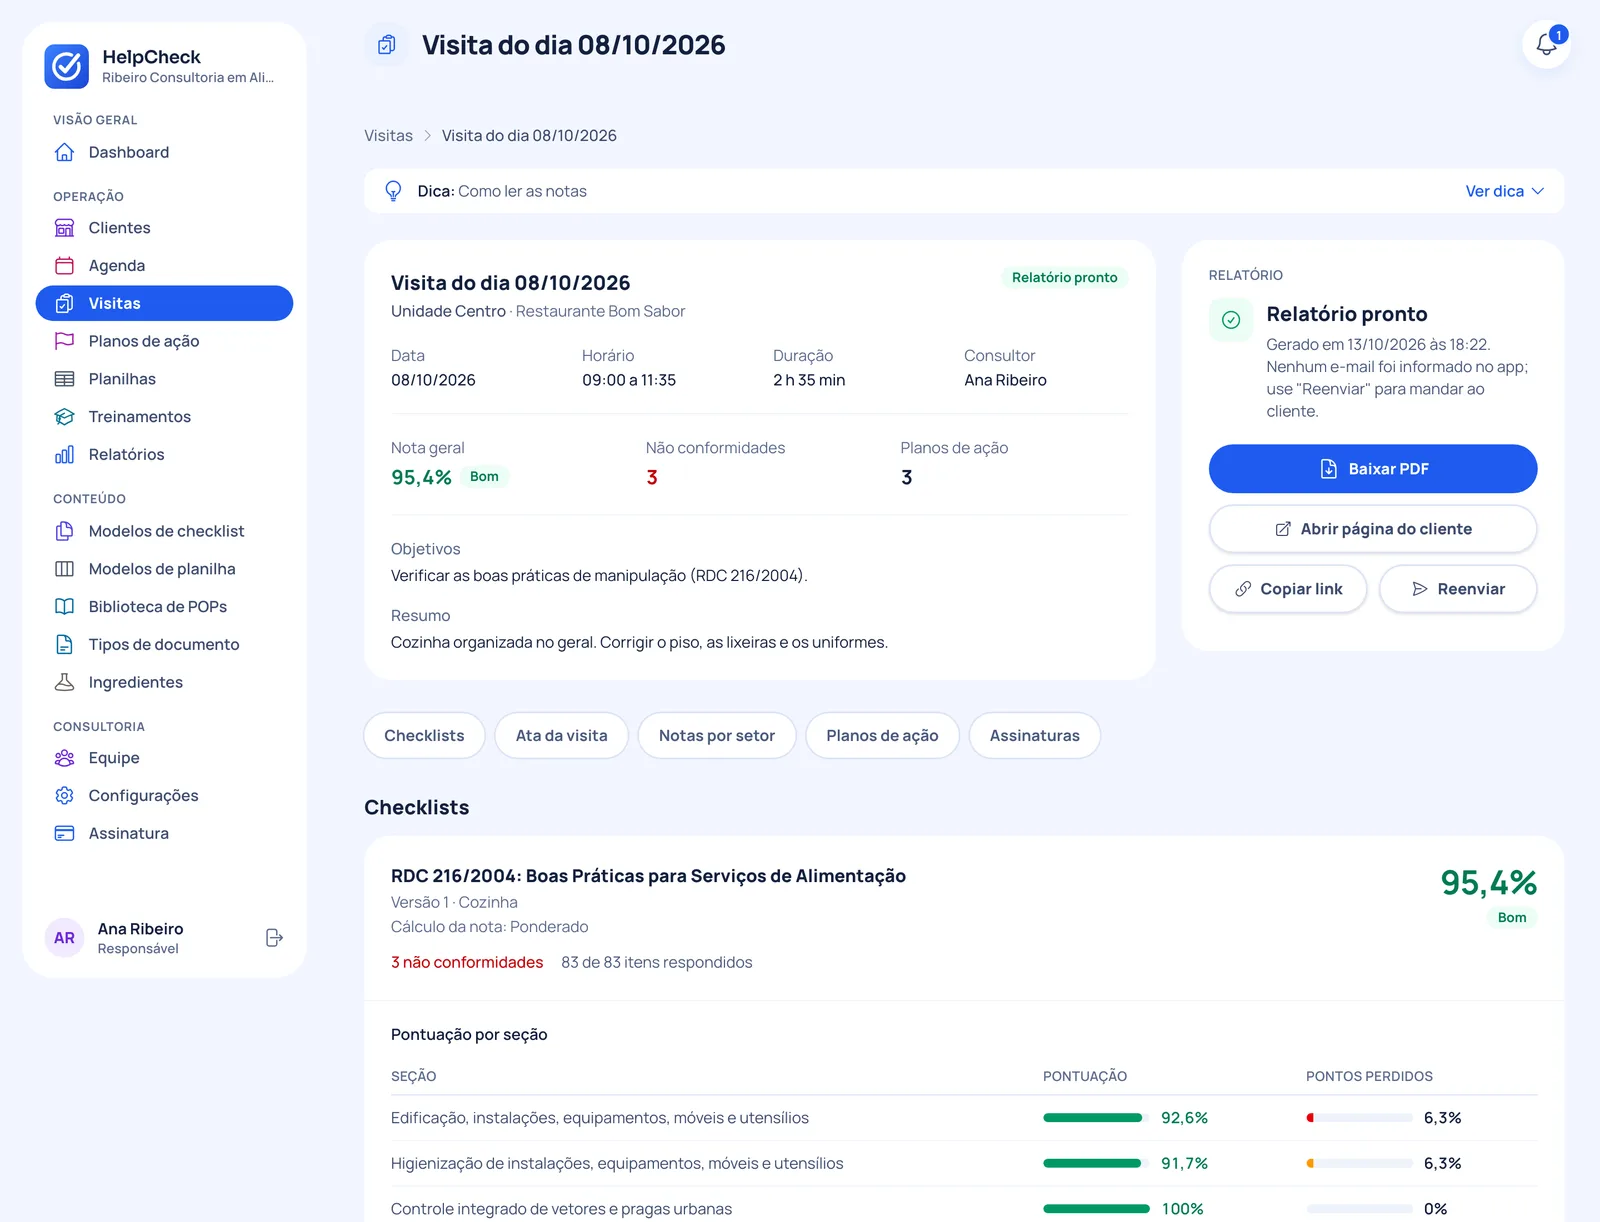
Task: Log out via the exit icon
Action: point(274,938)
